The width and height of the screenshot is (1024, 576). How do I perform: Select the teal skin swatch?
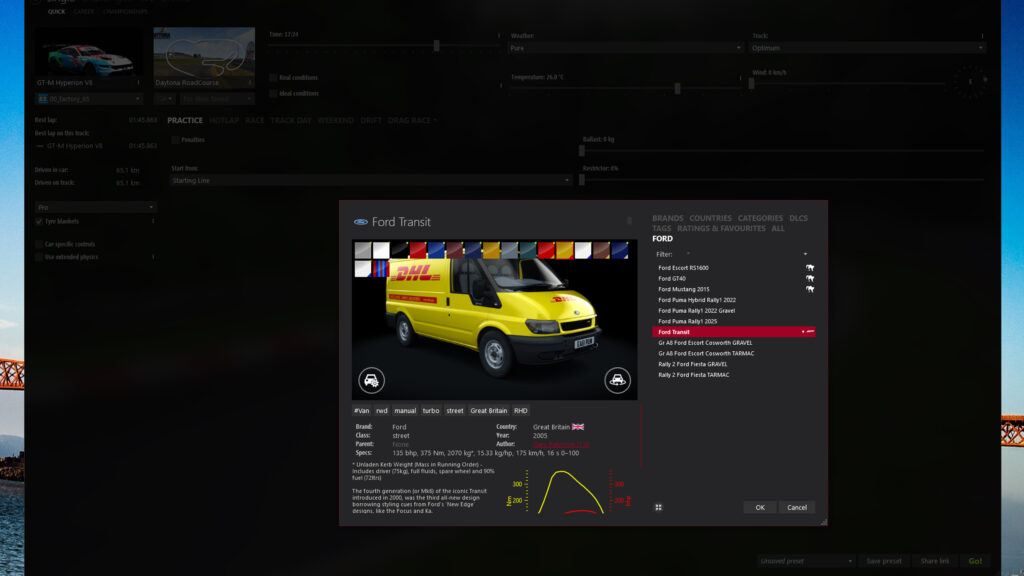pos(527,250)
